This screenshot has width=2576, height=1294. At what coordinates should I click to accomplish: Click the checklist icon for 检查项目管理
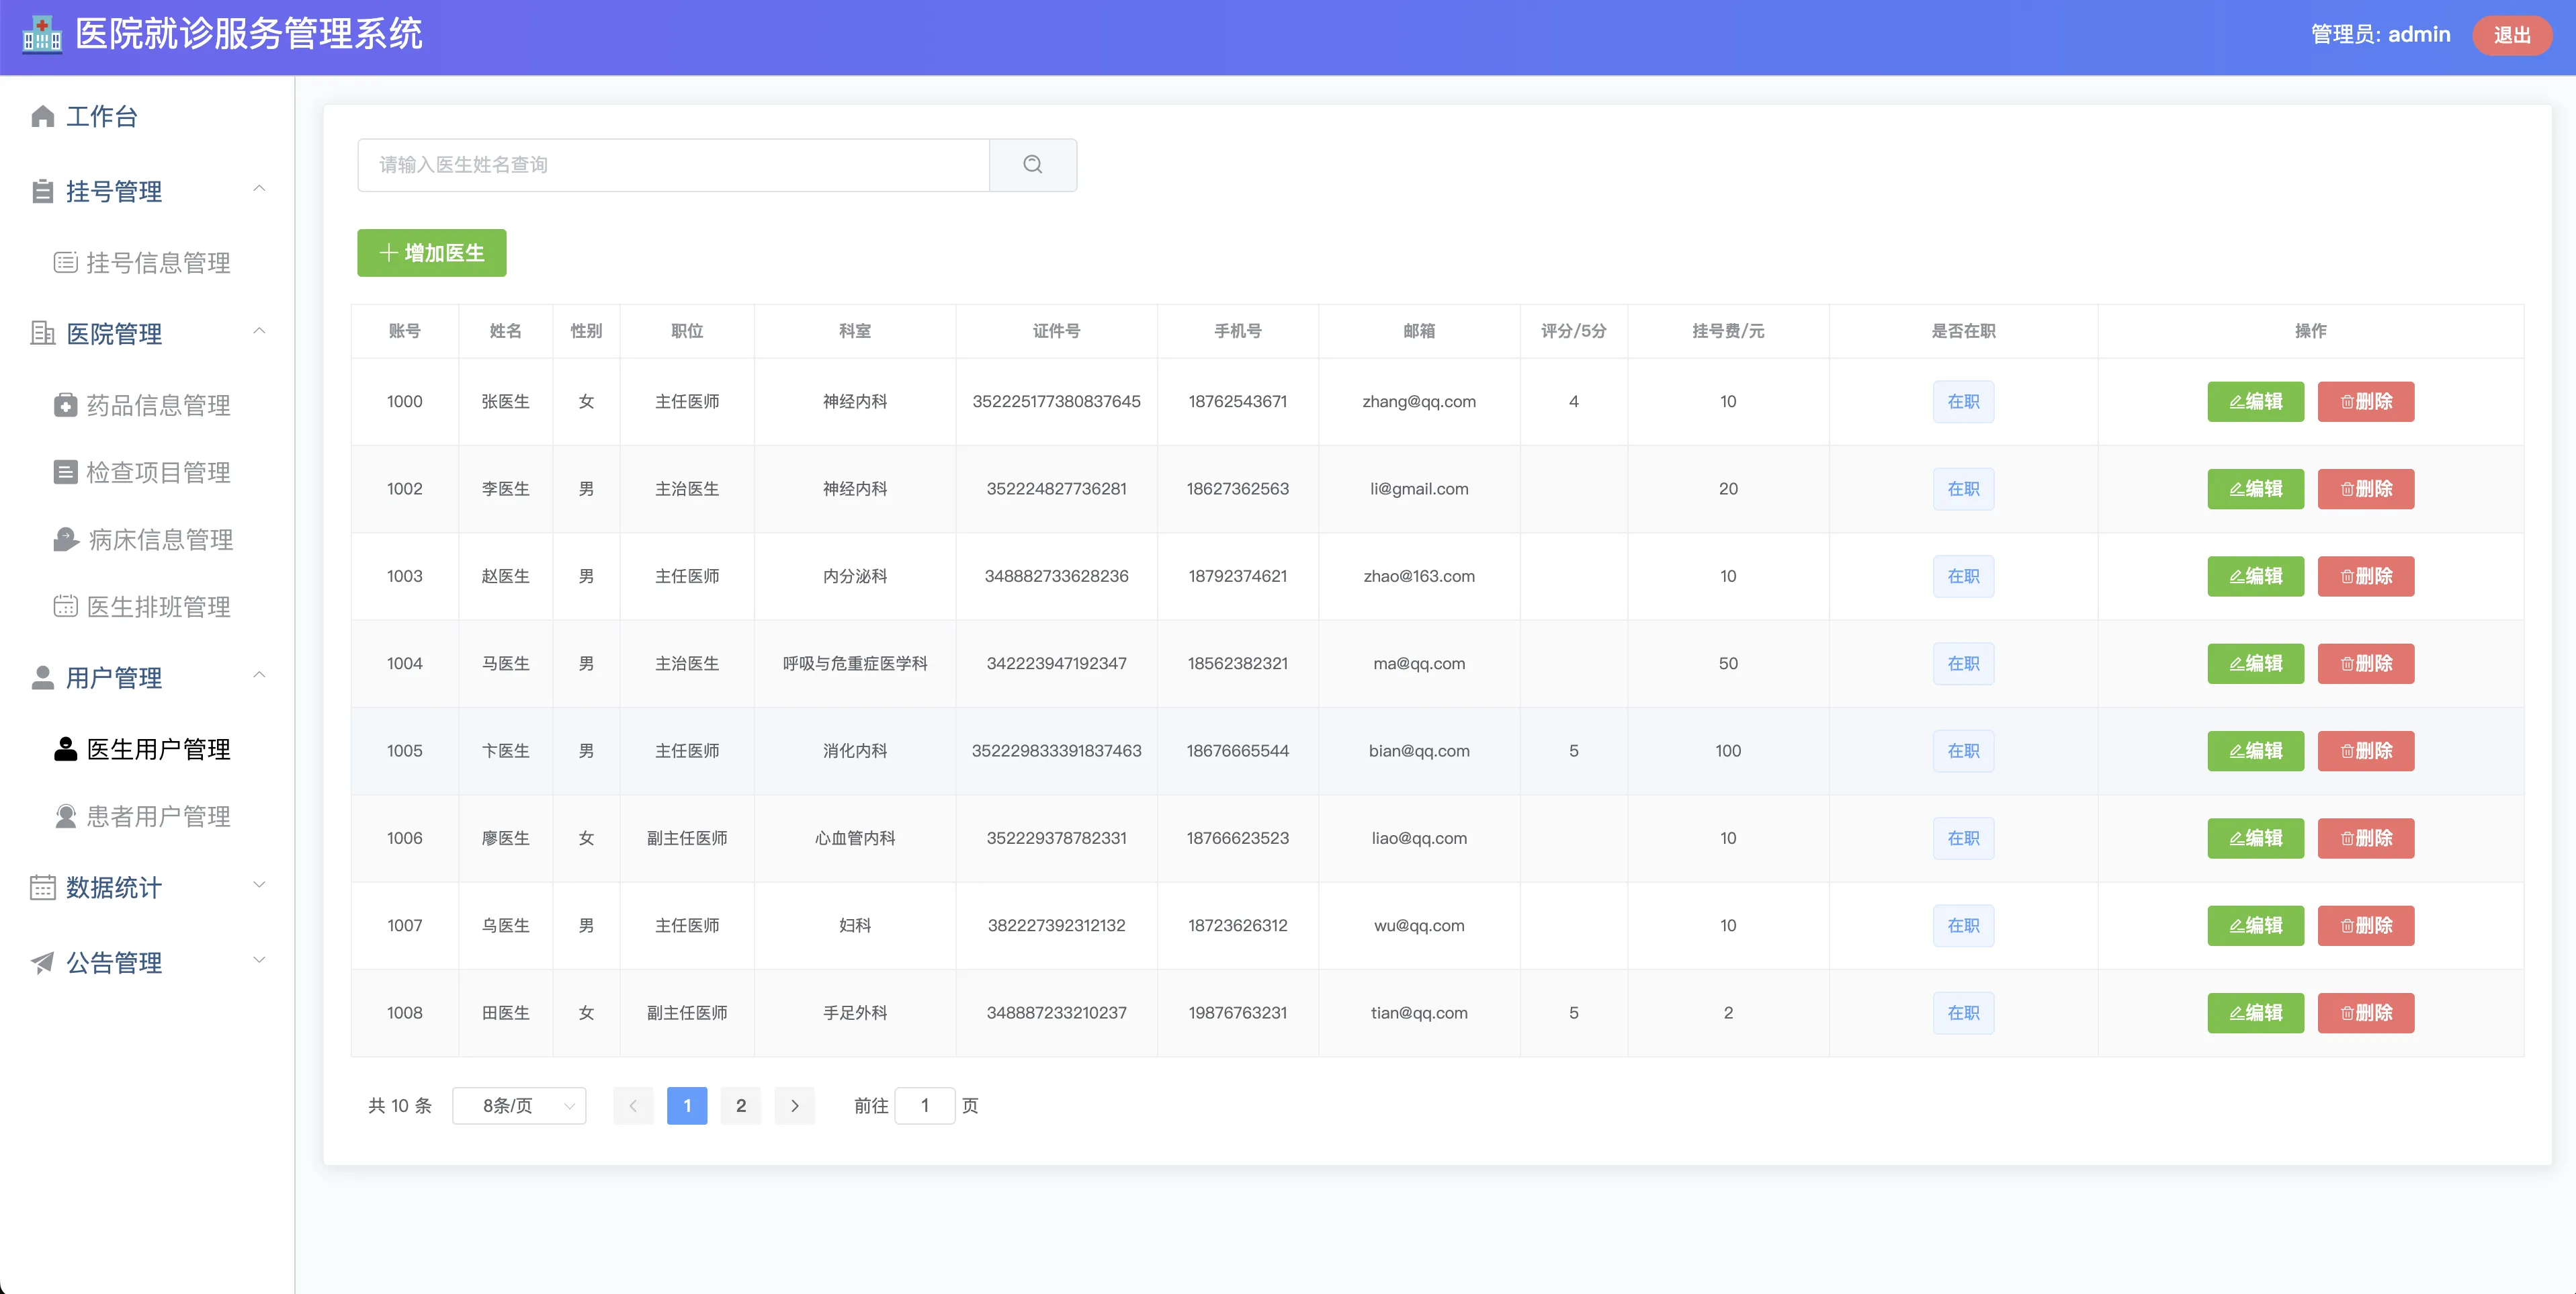click(65, 472)
